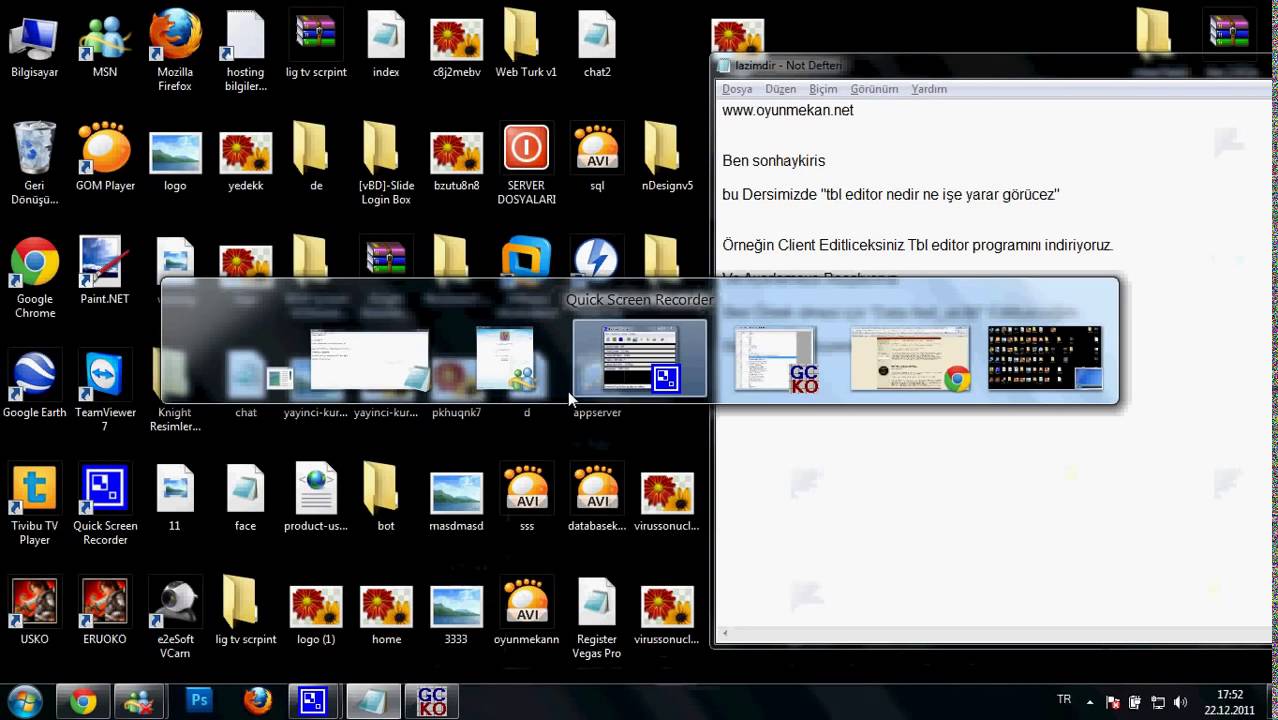The image size is (1278, 720).
Task: Select the hosting bilgiler file on desktop
Action: (x=246, y=50)
